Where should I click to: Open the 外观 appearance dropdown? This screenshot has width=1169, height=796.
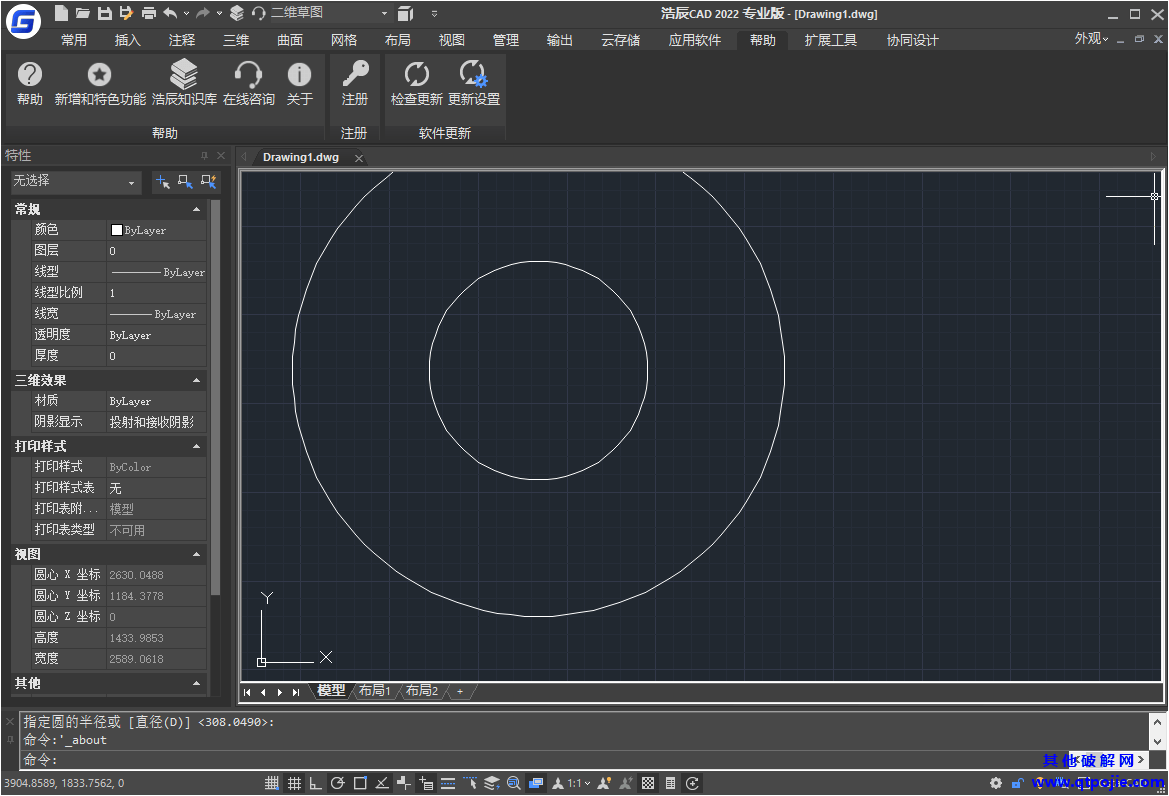point(1091,39)
